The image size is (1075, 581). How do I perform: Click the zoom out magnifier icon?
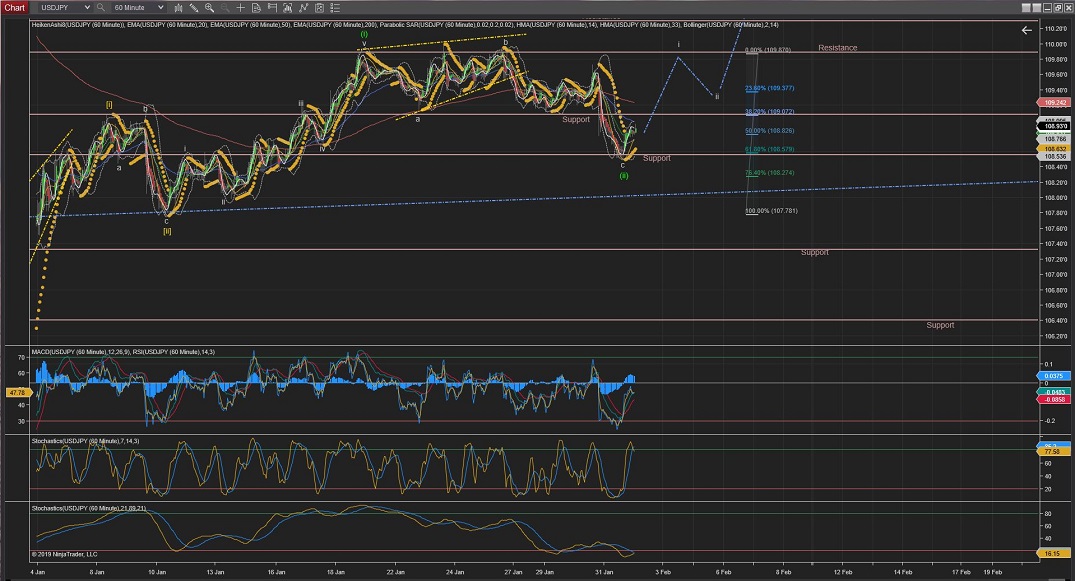[225, 7]
